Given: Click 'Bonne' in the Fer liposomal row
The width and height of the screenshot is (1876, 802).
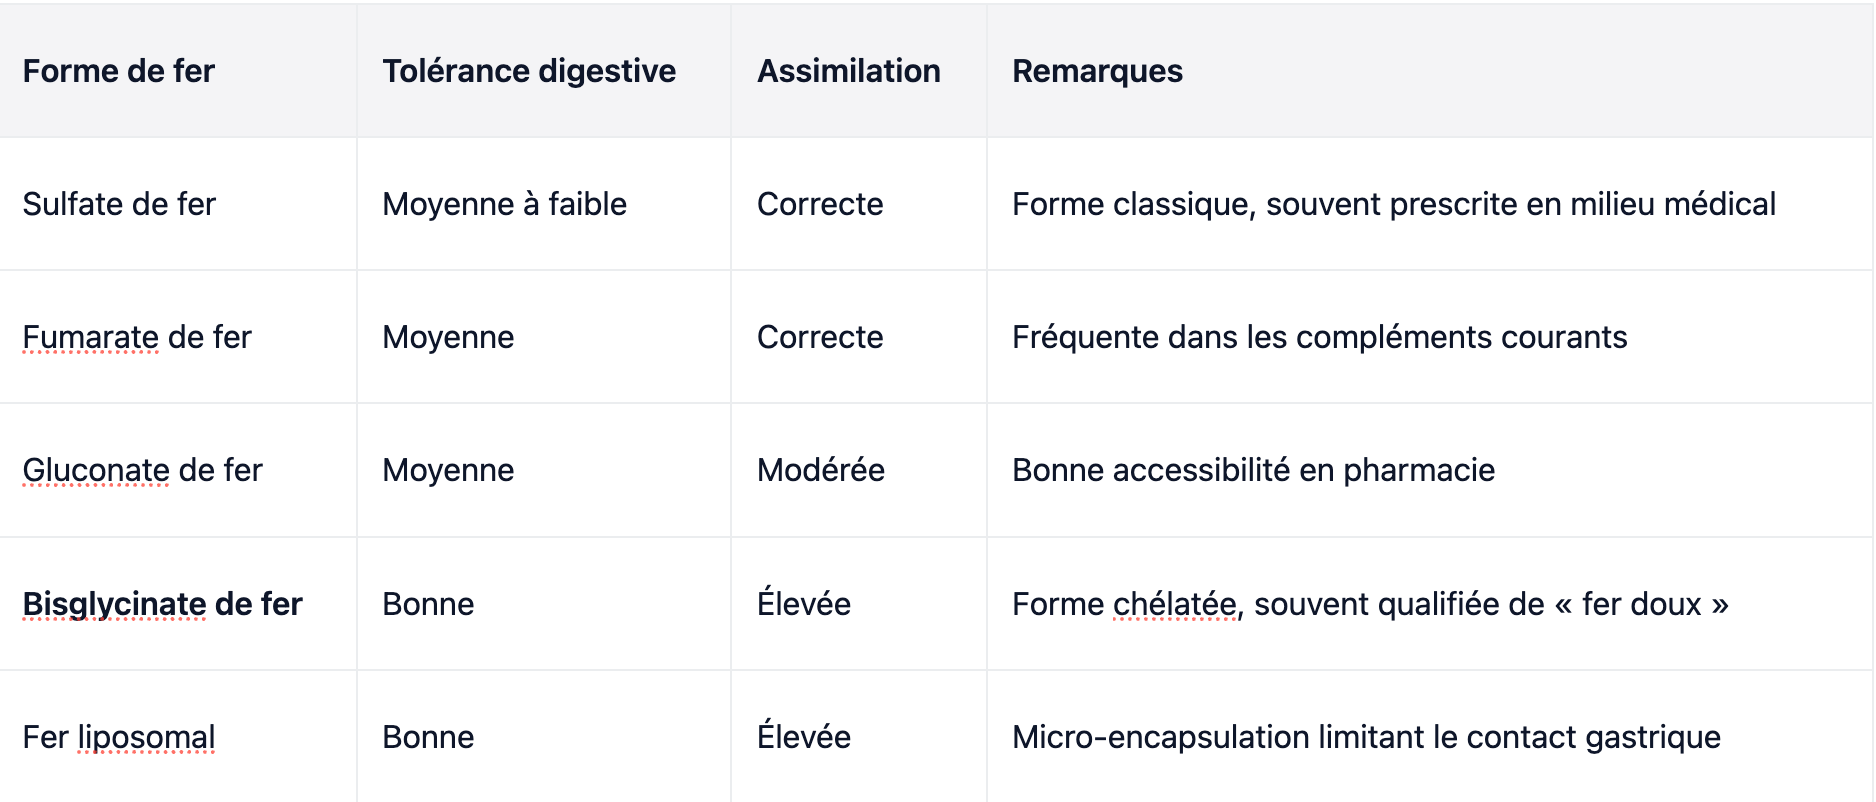Looking at the screenshot, I should pos(428,737).
